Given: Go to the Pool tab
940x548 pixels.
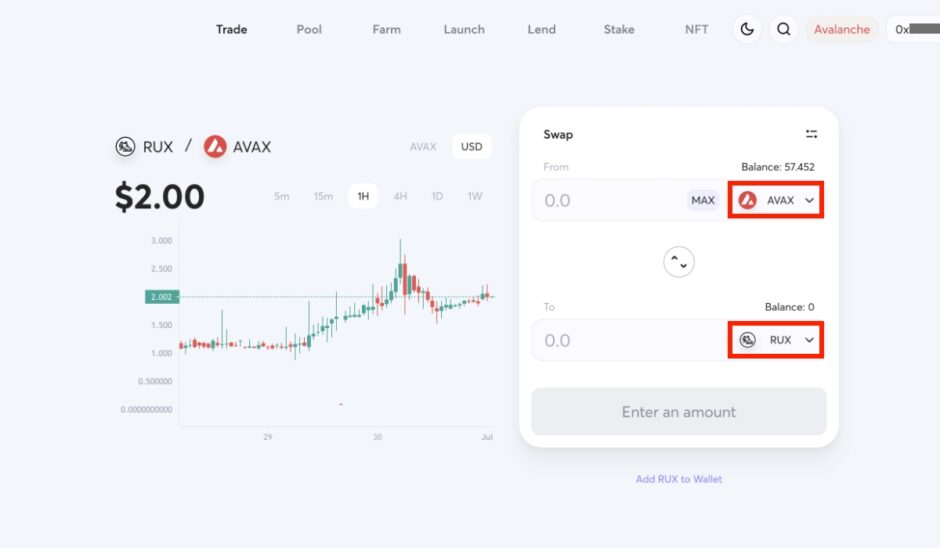Looking at the screenshot, I should point(309,29).
